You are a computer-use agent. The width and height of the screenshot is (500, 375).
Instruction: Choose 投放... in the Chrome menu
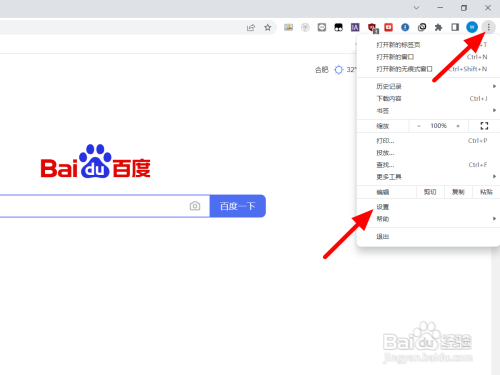[428, 153]
